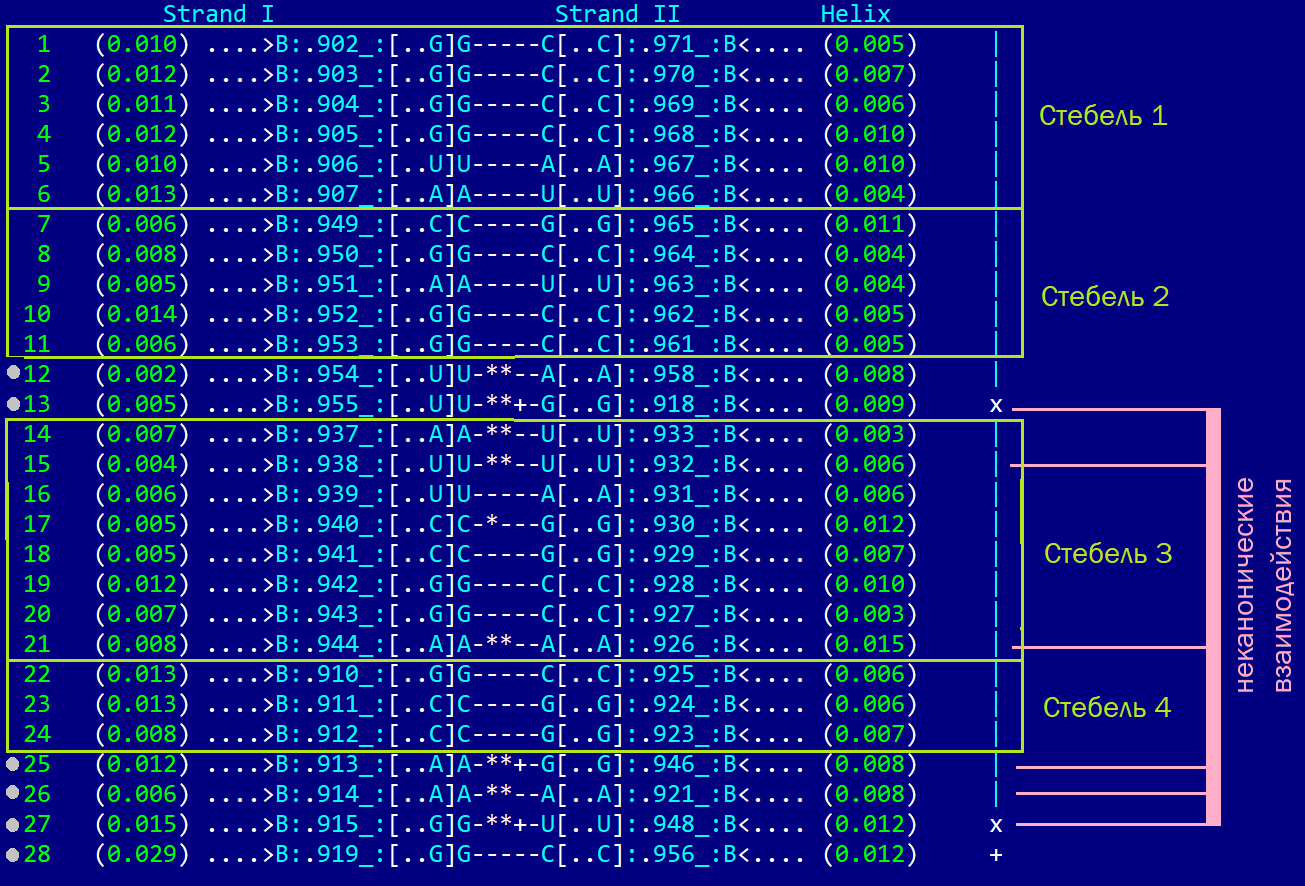The height and width of the screenshot is (886, 1305).
Task: Click the A-**+-G pair in row 25
Action: (505, 764)
